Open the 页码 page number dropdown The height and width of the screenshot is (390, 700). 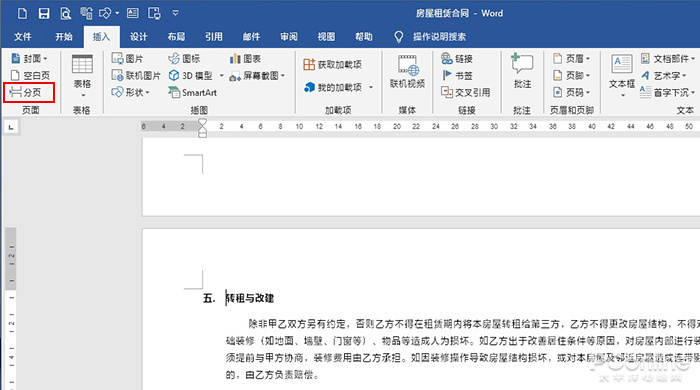click(571, 92)
